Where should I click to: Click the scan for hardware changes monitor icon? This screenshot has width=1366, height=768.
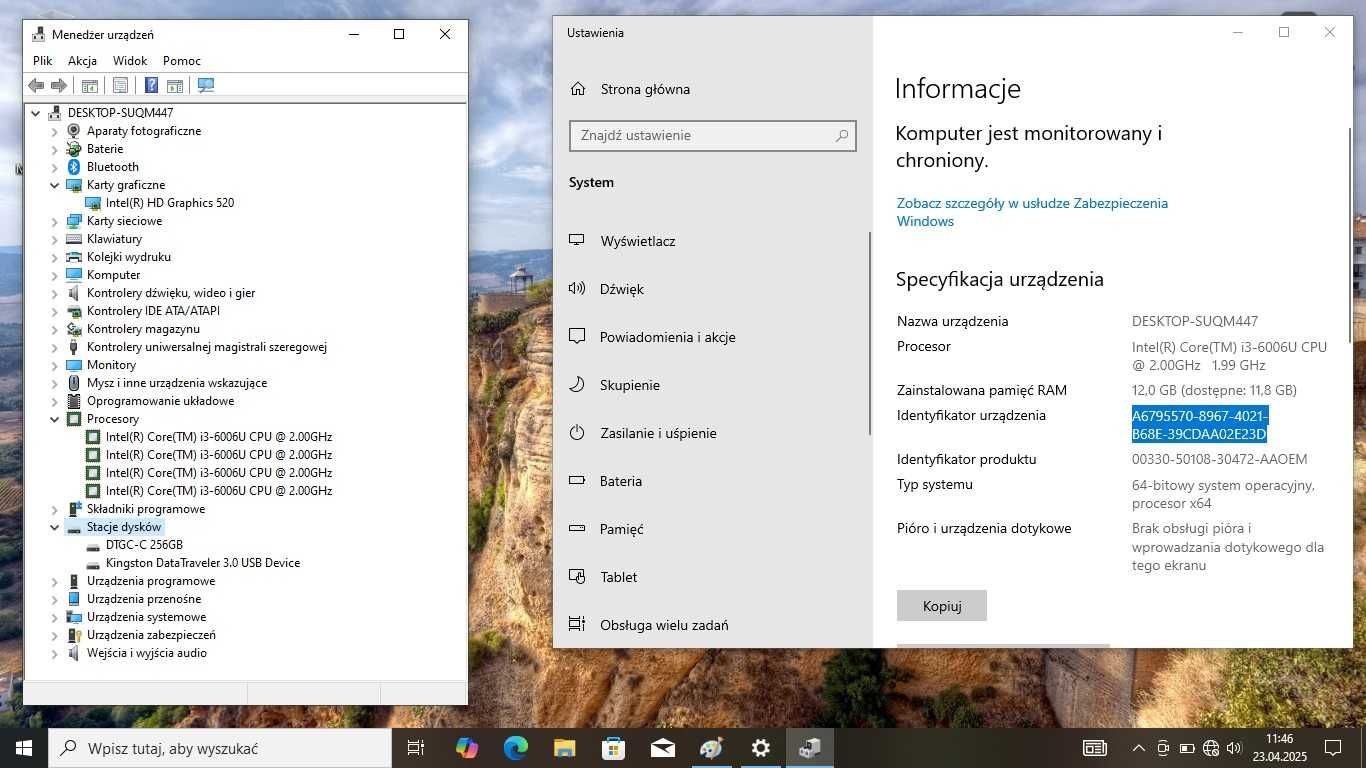pyautogui.click(x=206, y=86)
